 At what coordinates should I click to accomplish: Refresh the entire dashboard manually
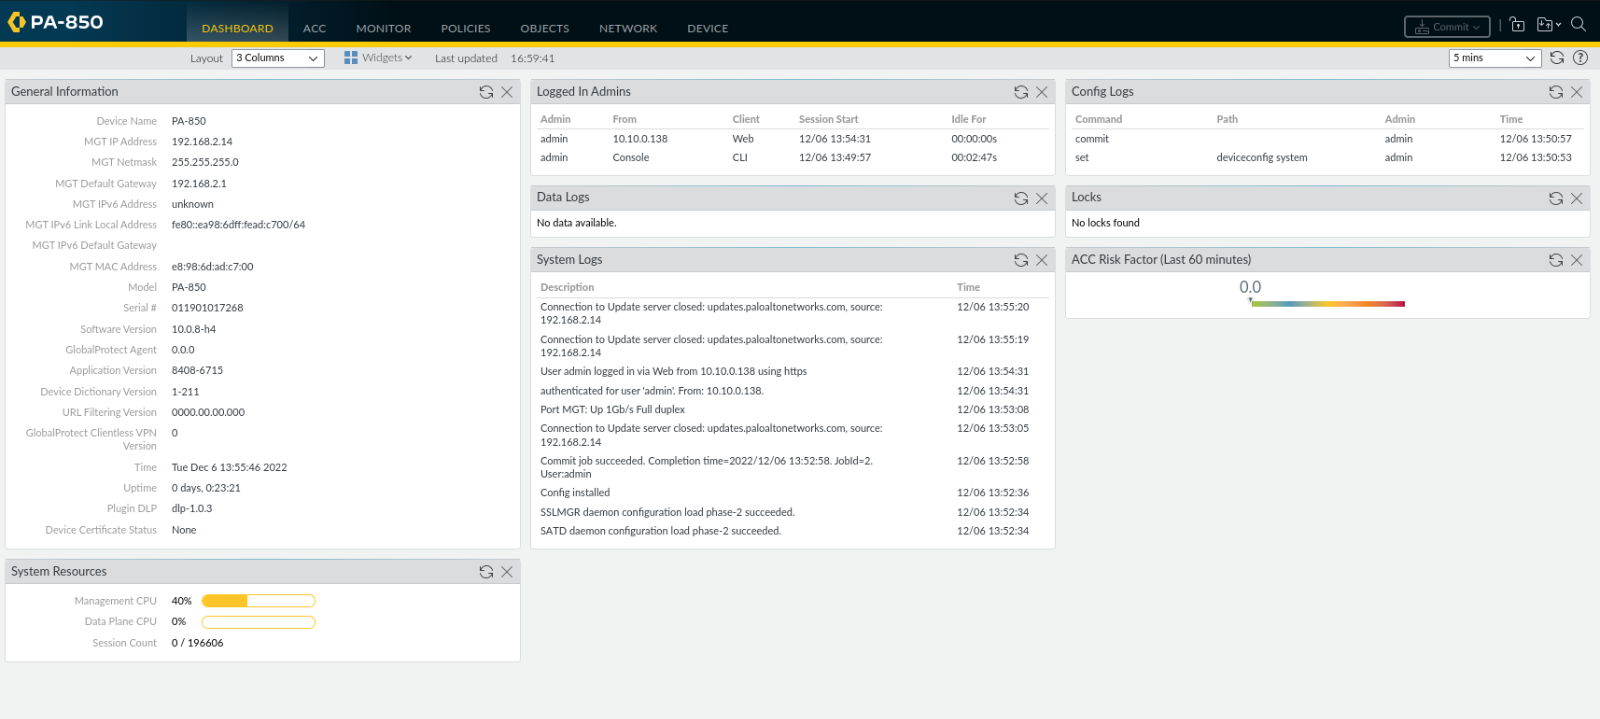(1557, 58)
